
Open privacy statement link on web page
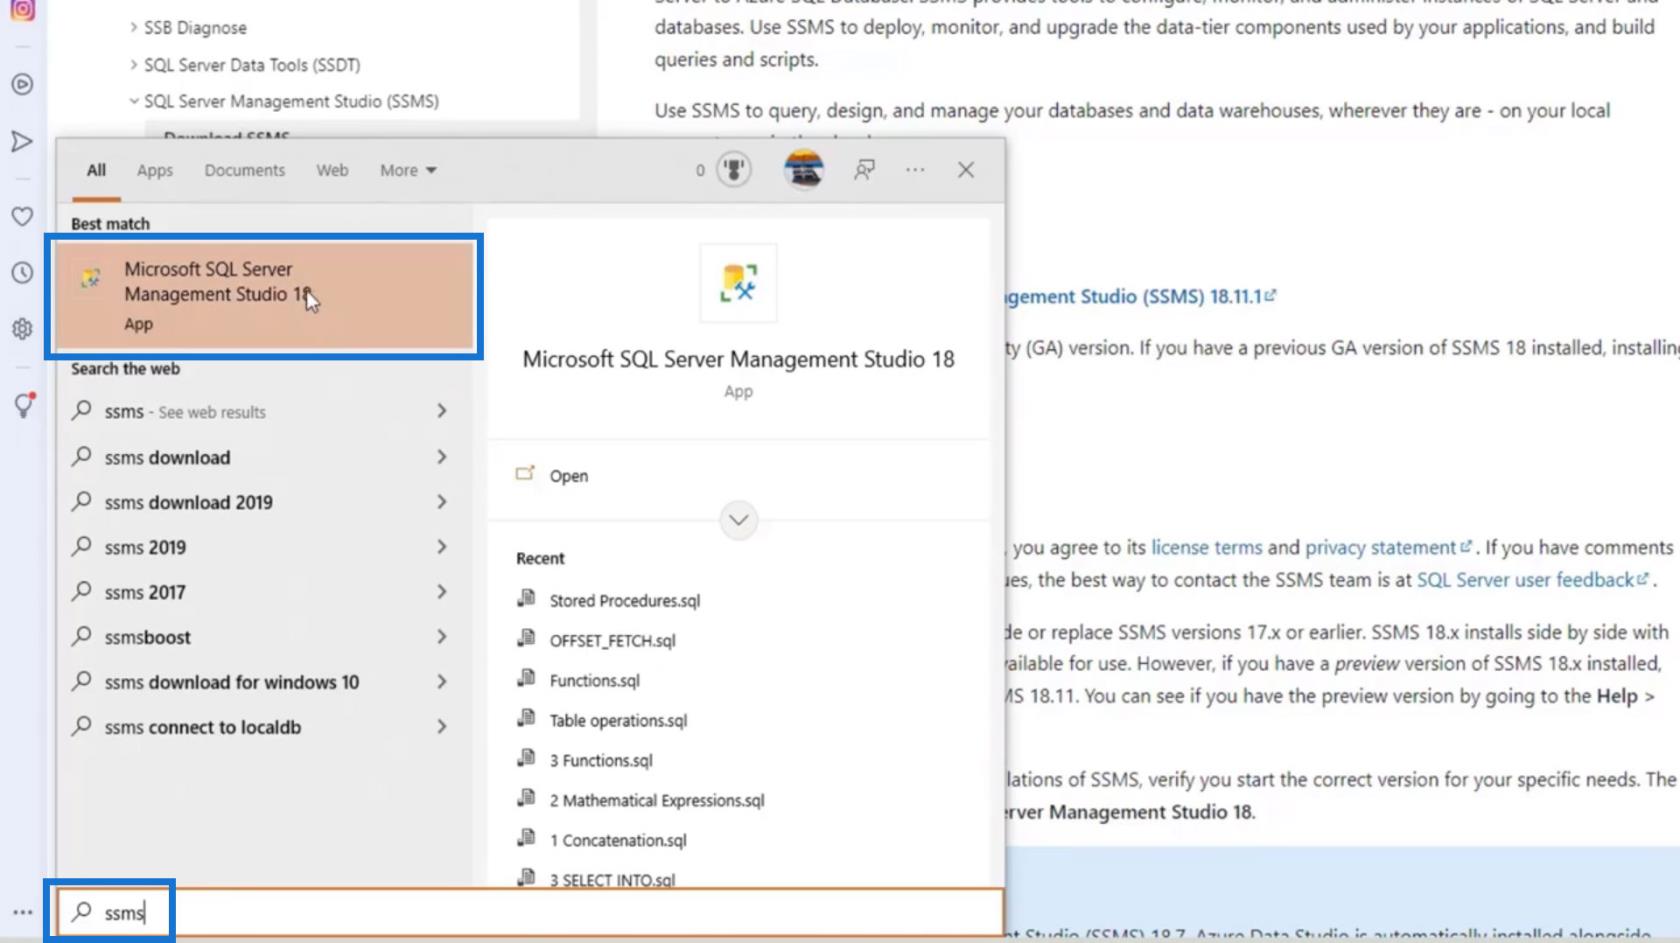[1388, 547]
